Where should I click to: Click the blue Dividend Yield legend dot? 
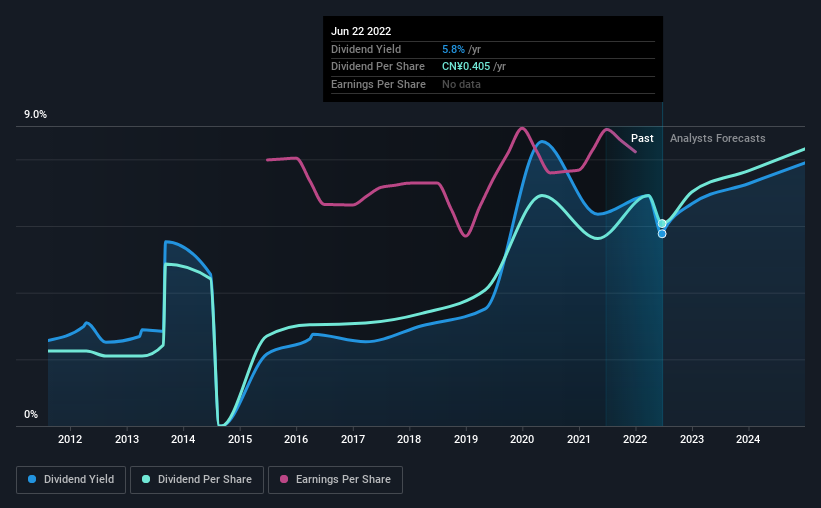[x=32, y=479]
